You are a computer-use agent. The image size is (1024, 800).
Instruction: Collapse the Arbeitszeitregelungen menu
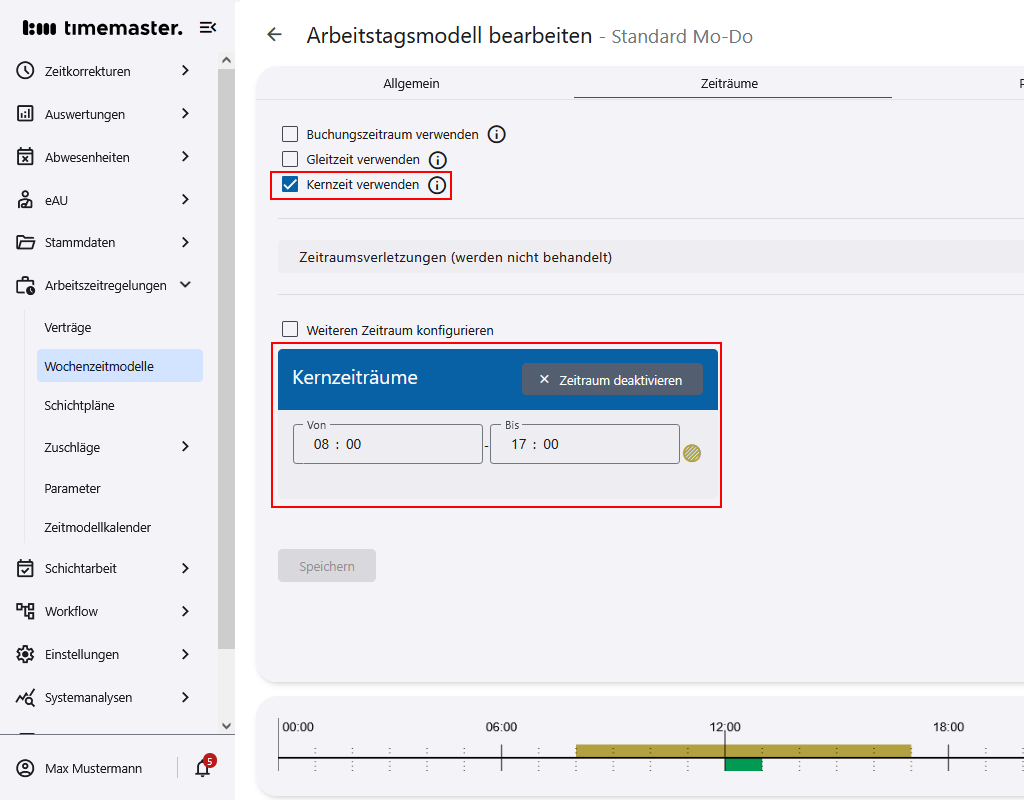click(x=184, y=284)
